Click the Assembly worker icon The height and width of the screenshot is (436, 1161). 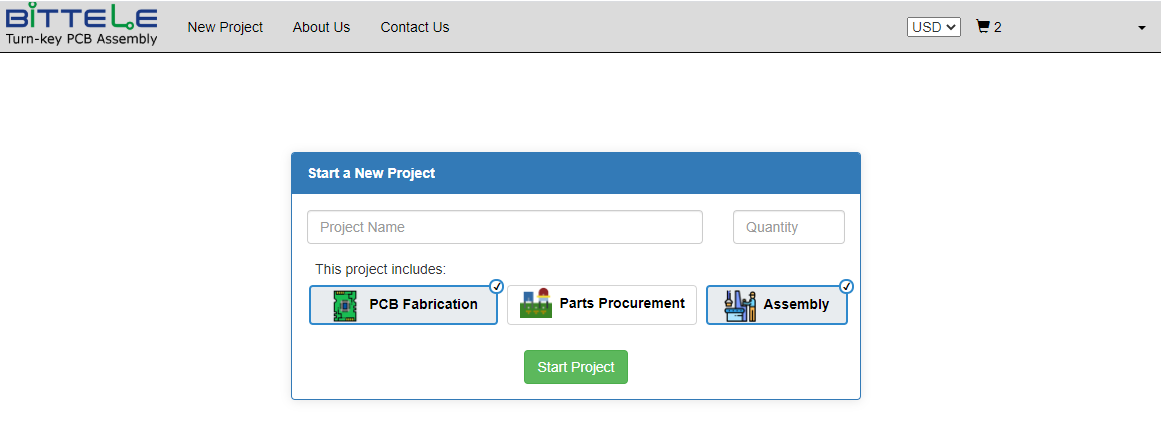click(740, 305)
